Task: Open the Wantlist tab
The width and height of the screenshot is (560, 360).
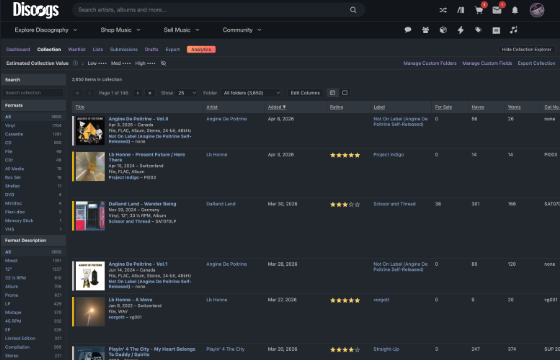Action: pyautogui.click(x=76, y=49)
